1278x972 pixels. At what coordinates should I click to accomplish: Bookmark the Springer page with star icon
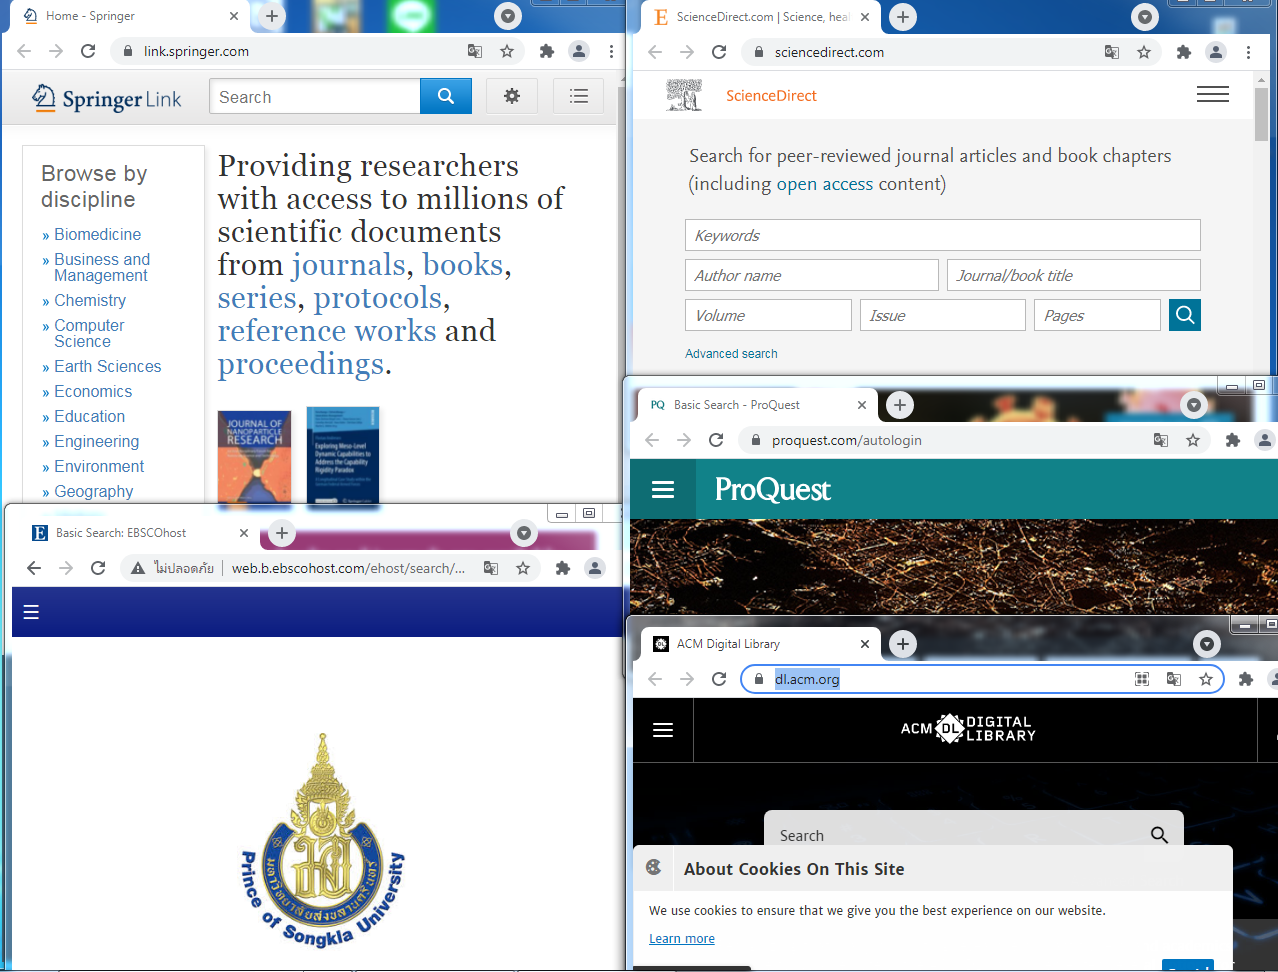(x=507, y=51)
